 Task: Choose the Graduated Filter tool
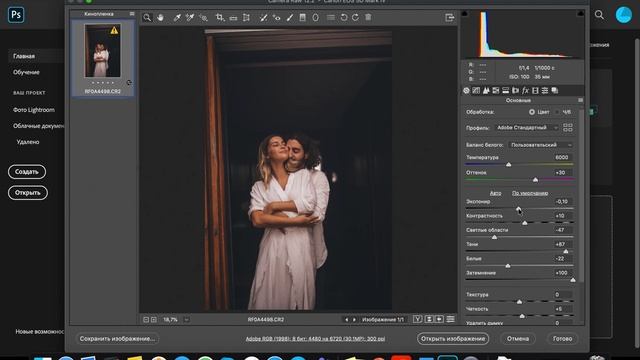302,18
